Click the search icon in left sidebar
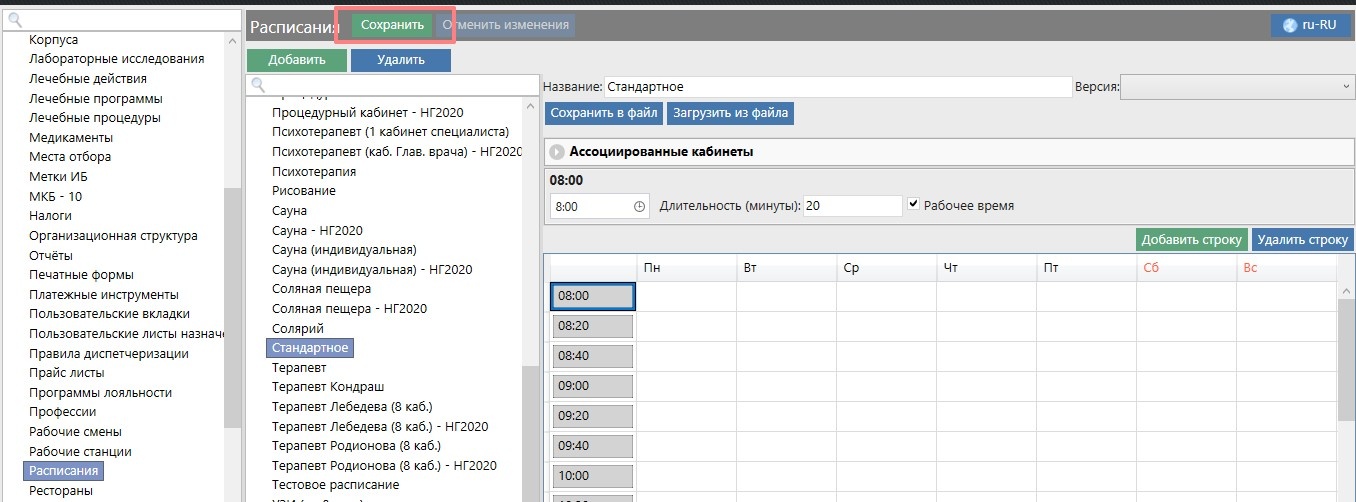 pos(14,19)
